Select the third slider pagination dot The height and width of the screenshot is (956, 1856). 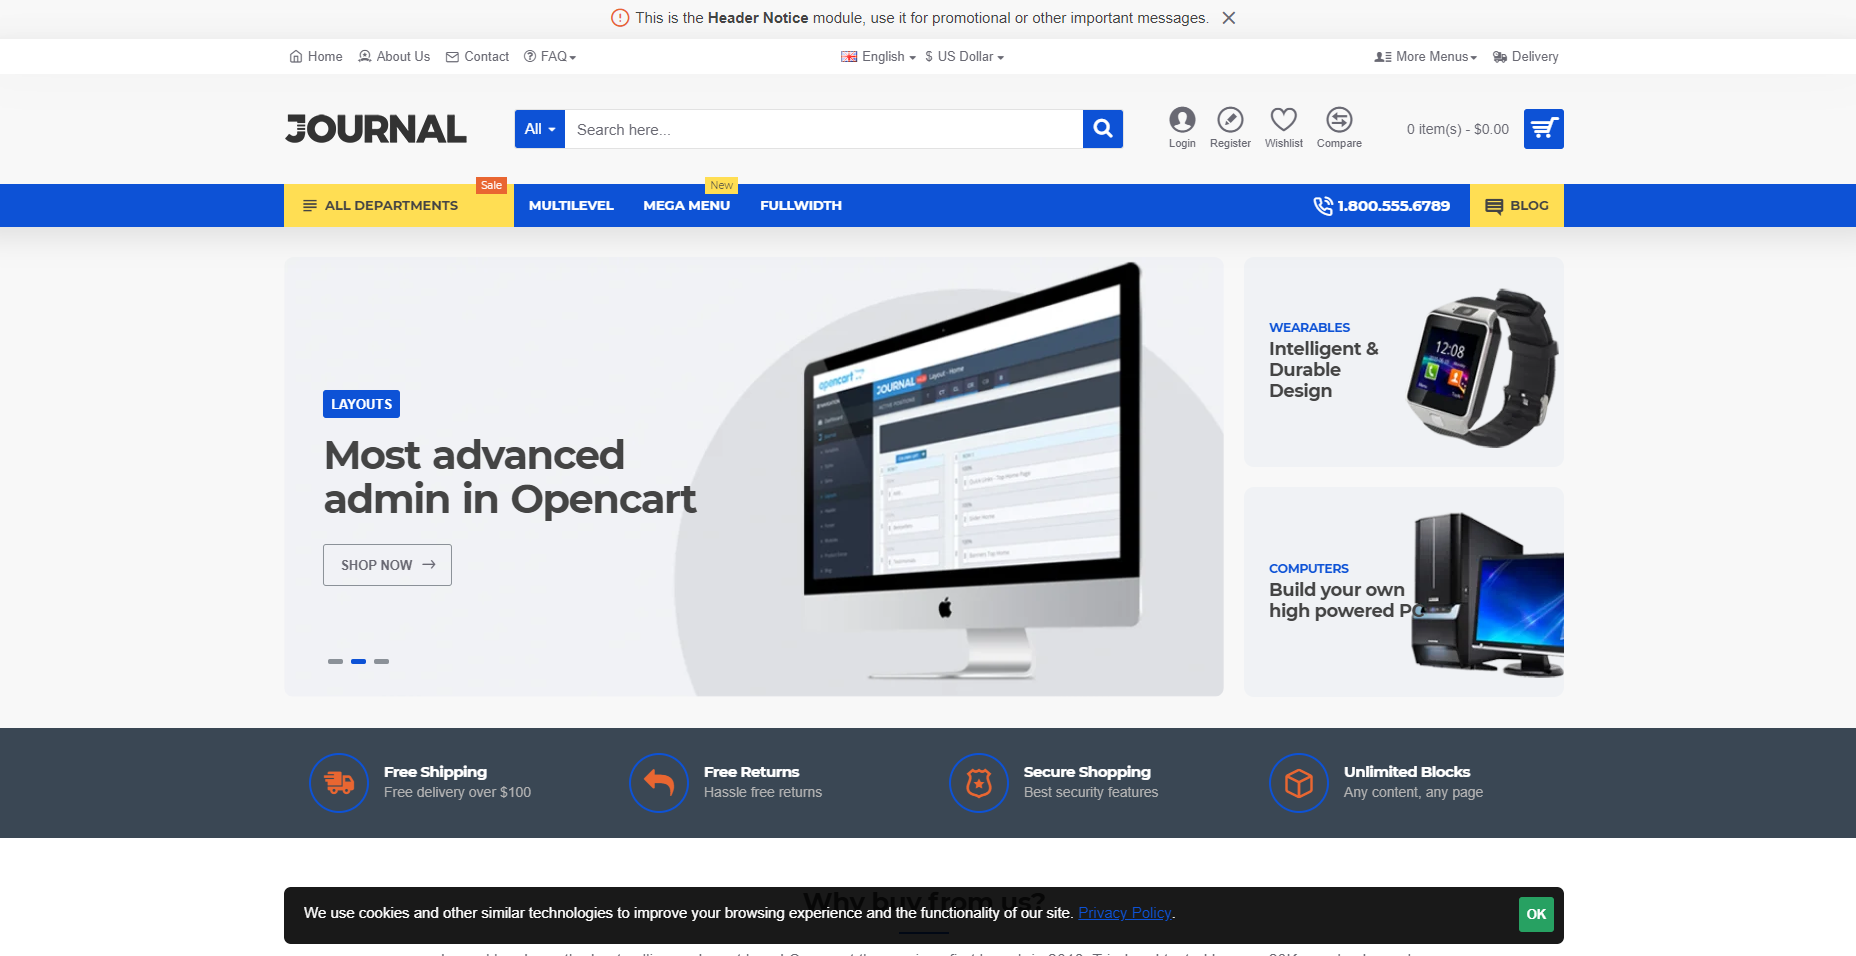381,661
